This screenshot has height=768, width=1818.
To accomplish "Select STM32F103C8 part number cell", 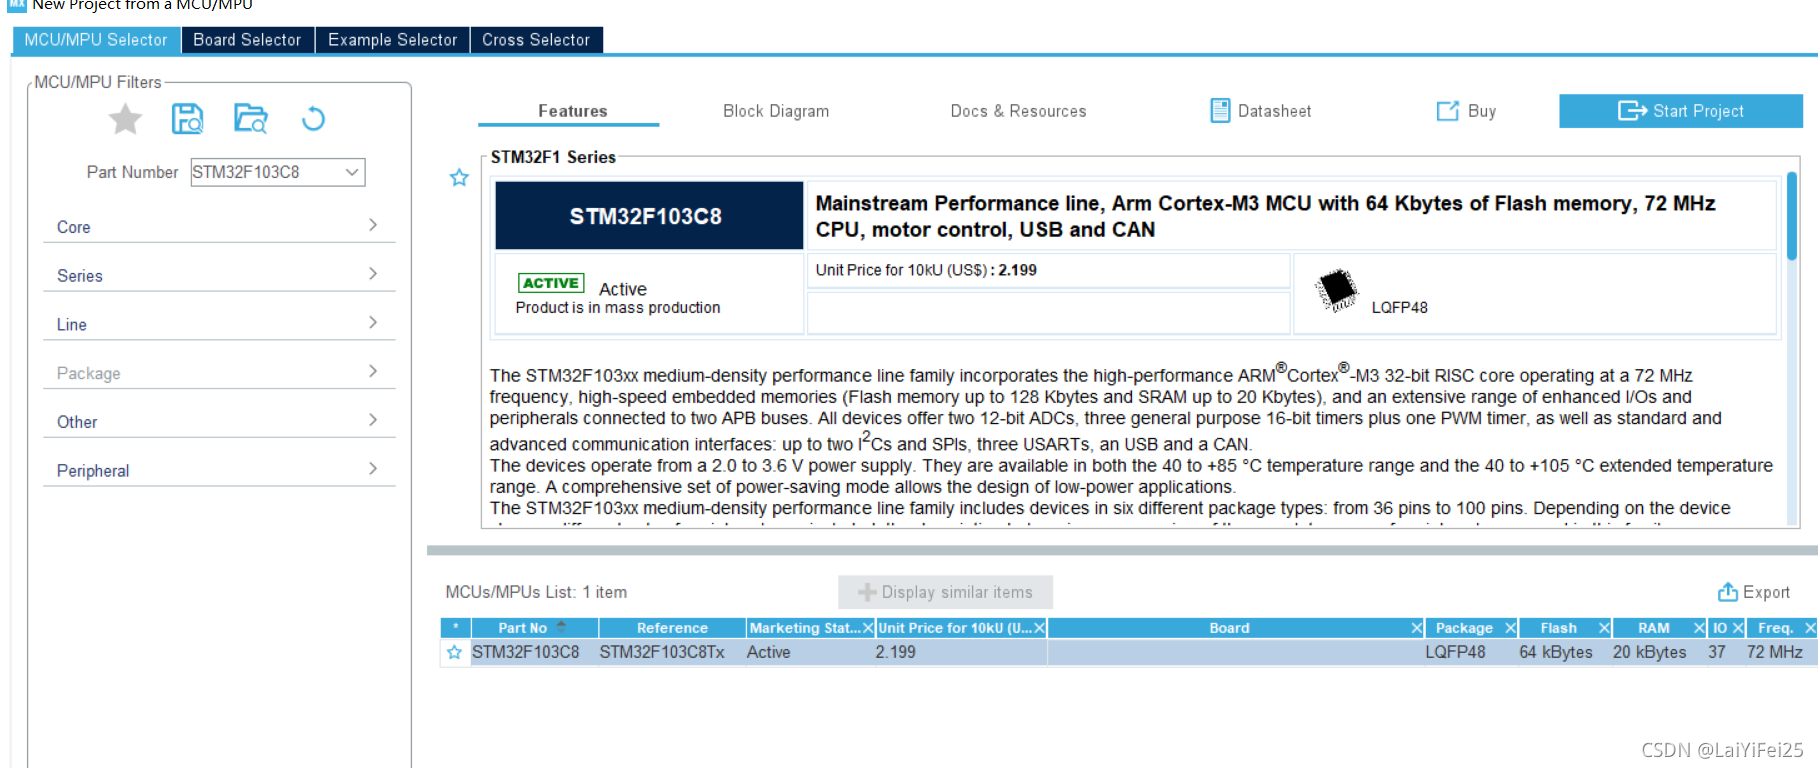I will pos(526,652).
